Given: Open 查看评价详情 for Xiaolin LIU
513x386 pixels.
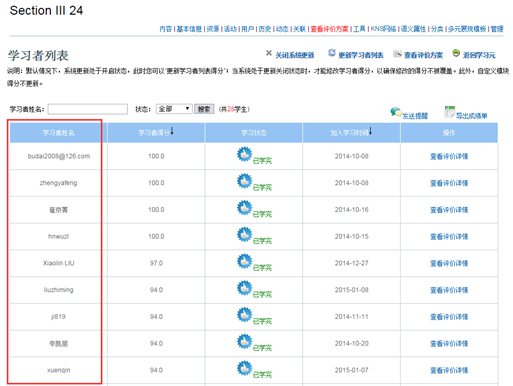Looking at the screenshot, I should point(449,263).
